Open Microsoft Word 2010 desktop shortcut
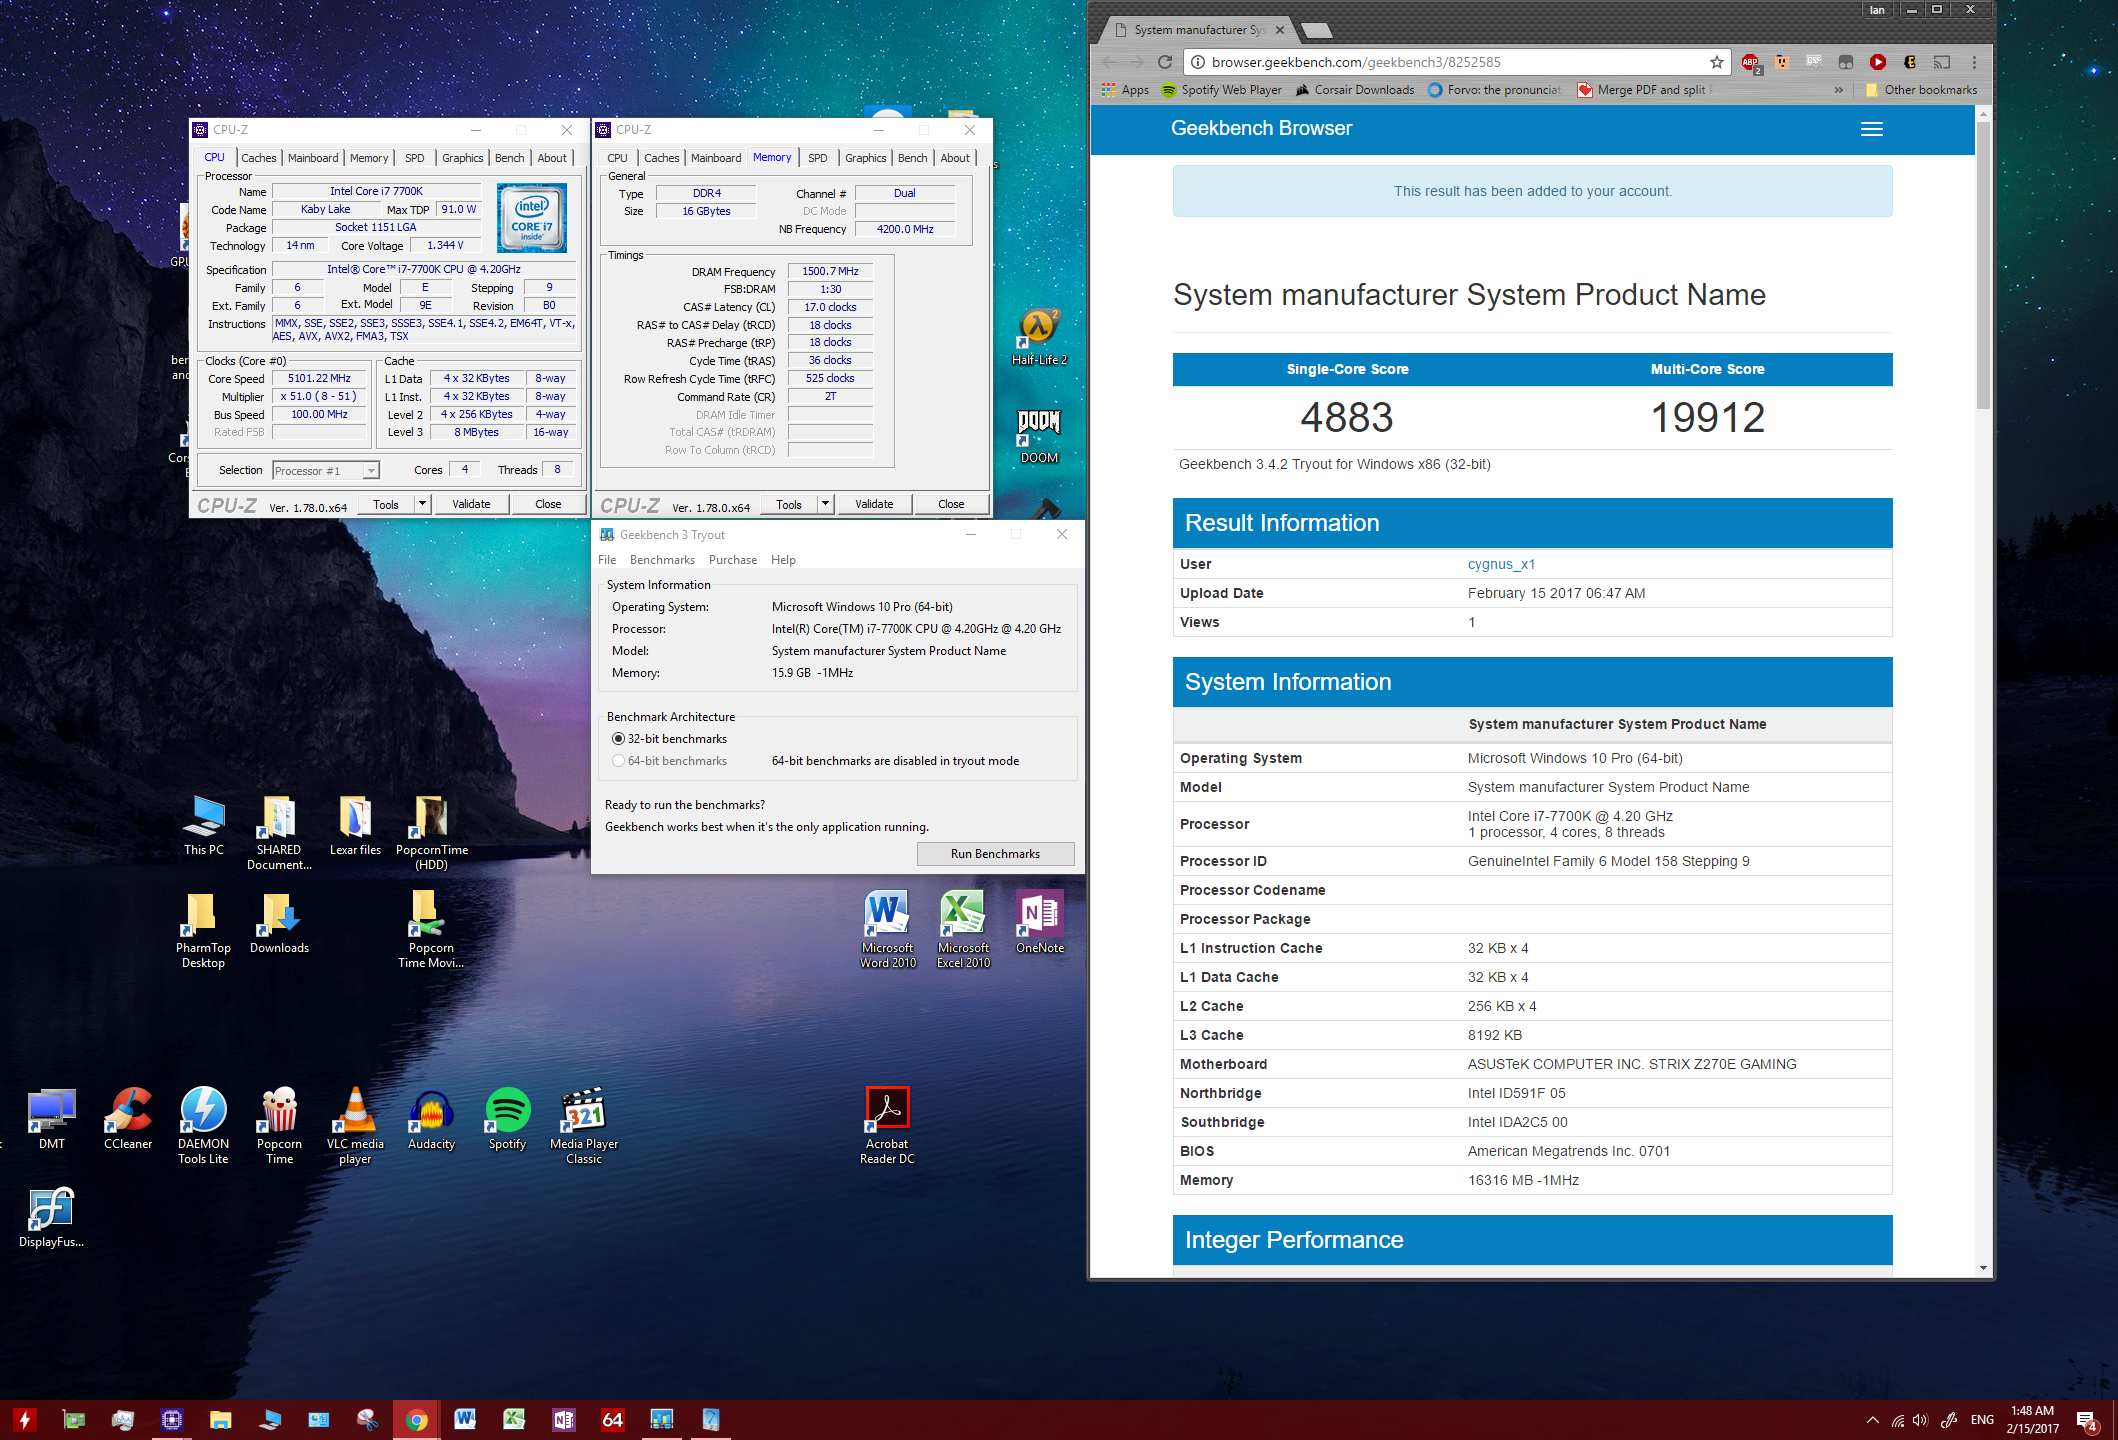Image resolution: width=2118 pixels, height=1440 pixels. point(888,929)
